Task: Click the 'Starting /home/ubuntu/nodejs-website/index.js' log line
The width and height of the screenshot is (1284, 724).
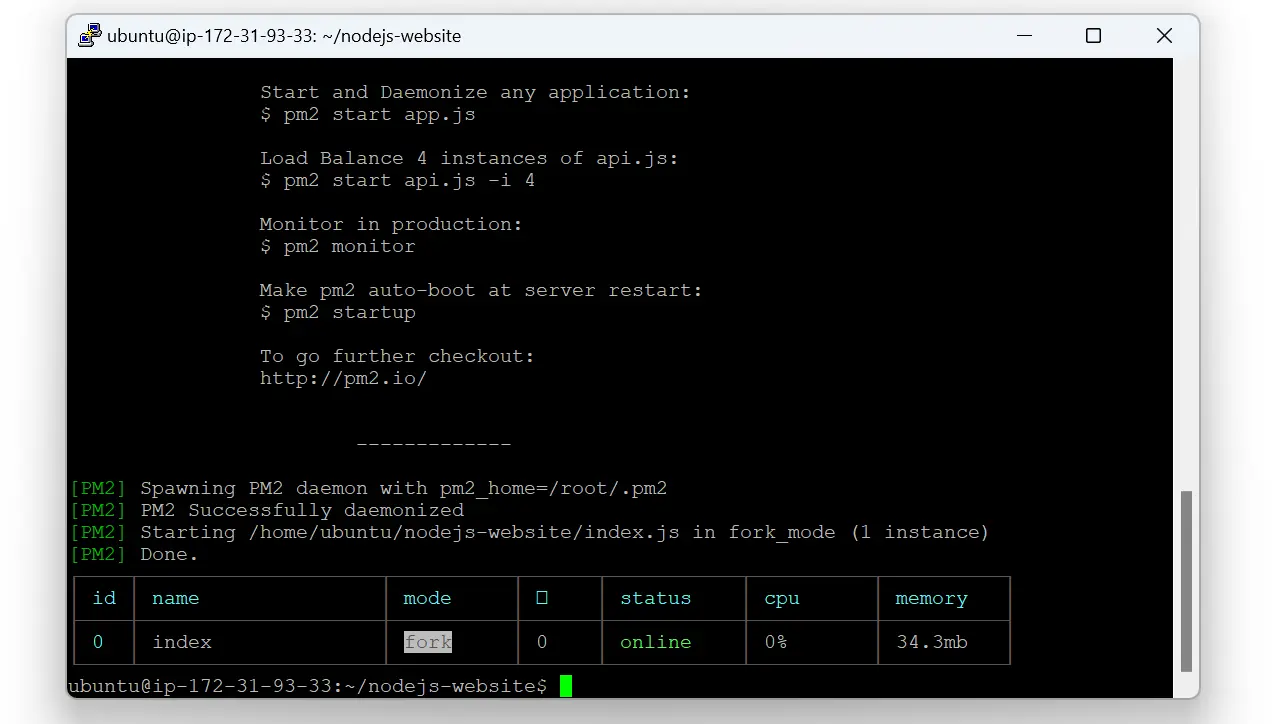Action: tap(529, 532)
